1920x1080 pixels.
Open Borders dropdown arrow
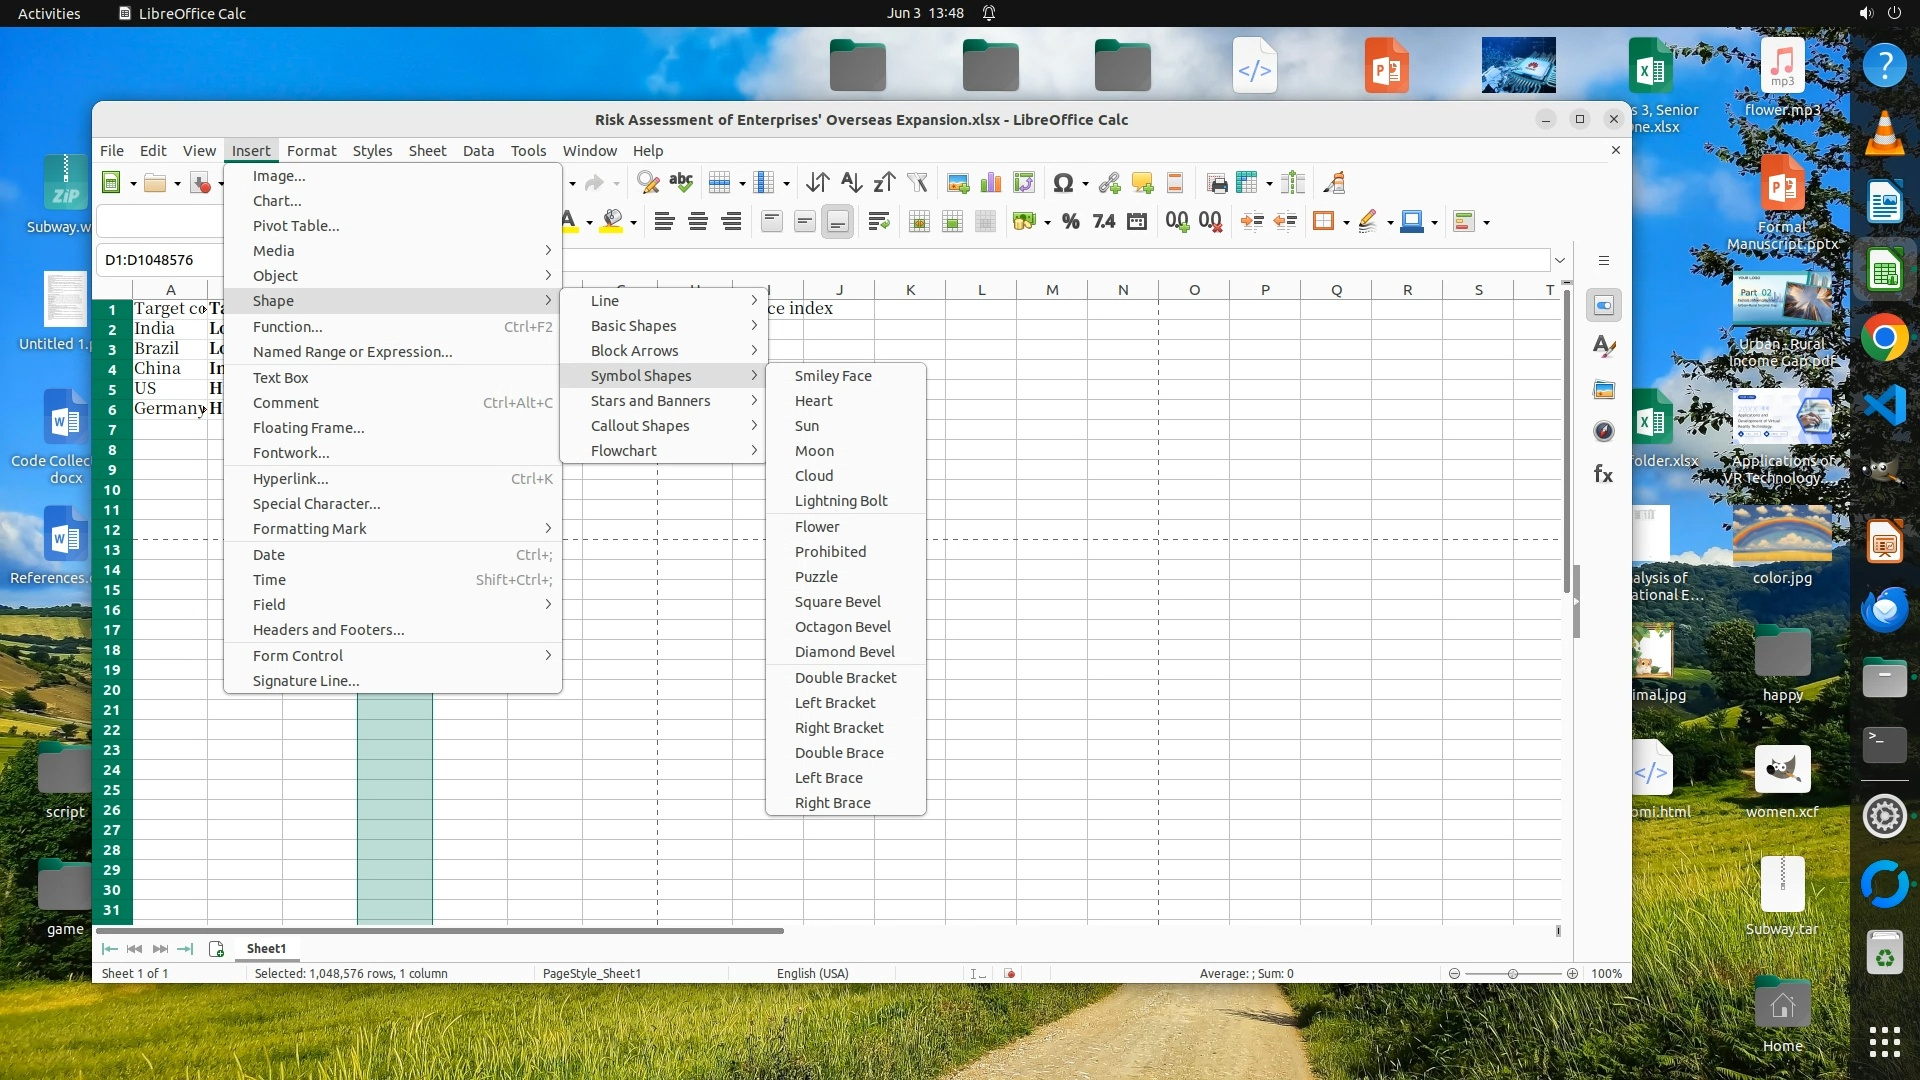click(1347, 223)
